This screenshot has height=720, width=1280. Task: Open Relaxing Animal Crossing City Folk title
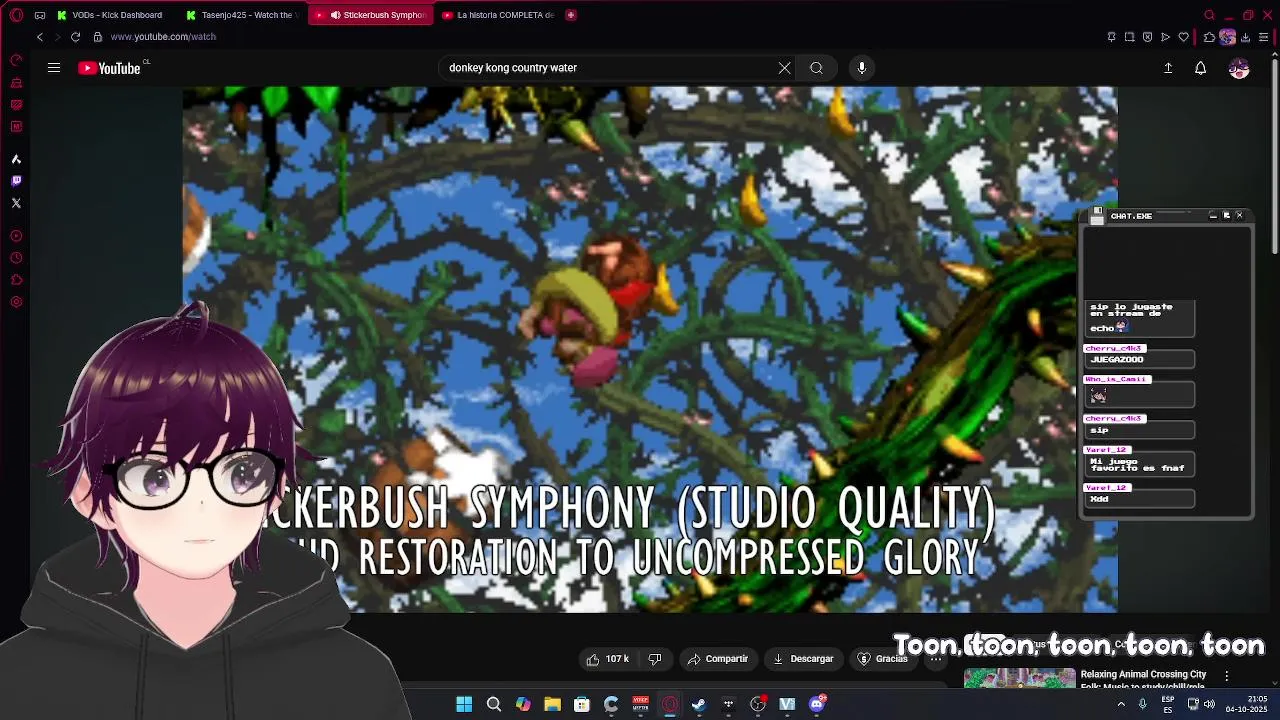coord(1143,680)
